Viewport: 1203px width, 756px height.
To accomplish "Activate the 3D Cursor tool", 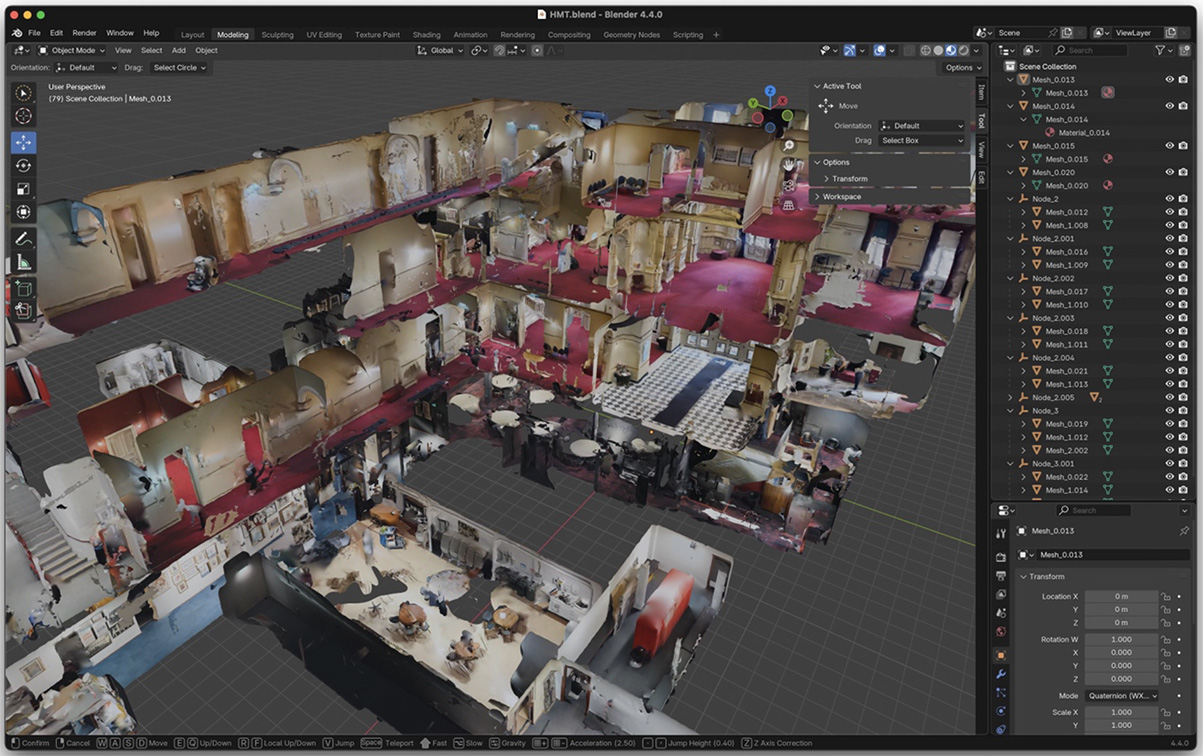I will point(24,116).
